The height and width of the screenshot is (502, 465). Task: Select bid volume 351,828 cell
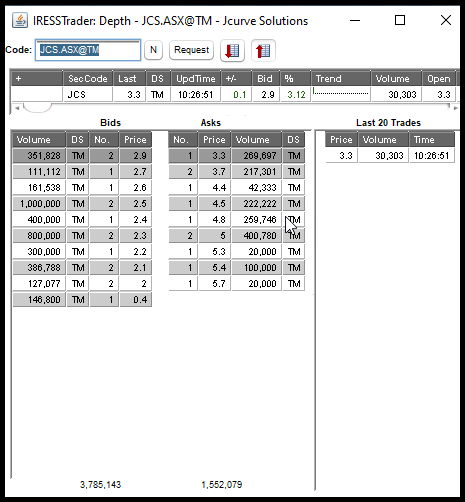click(x=39, y=156)
